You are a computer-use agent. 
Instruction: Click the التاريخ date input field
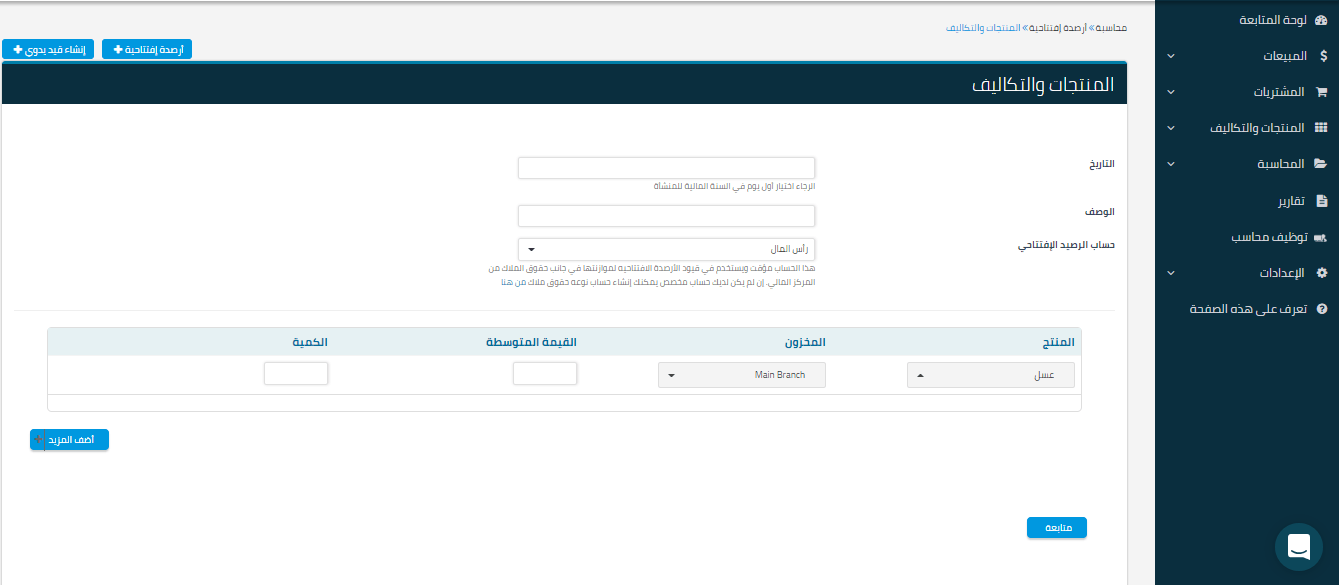[666, 168]
